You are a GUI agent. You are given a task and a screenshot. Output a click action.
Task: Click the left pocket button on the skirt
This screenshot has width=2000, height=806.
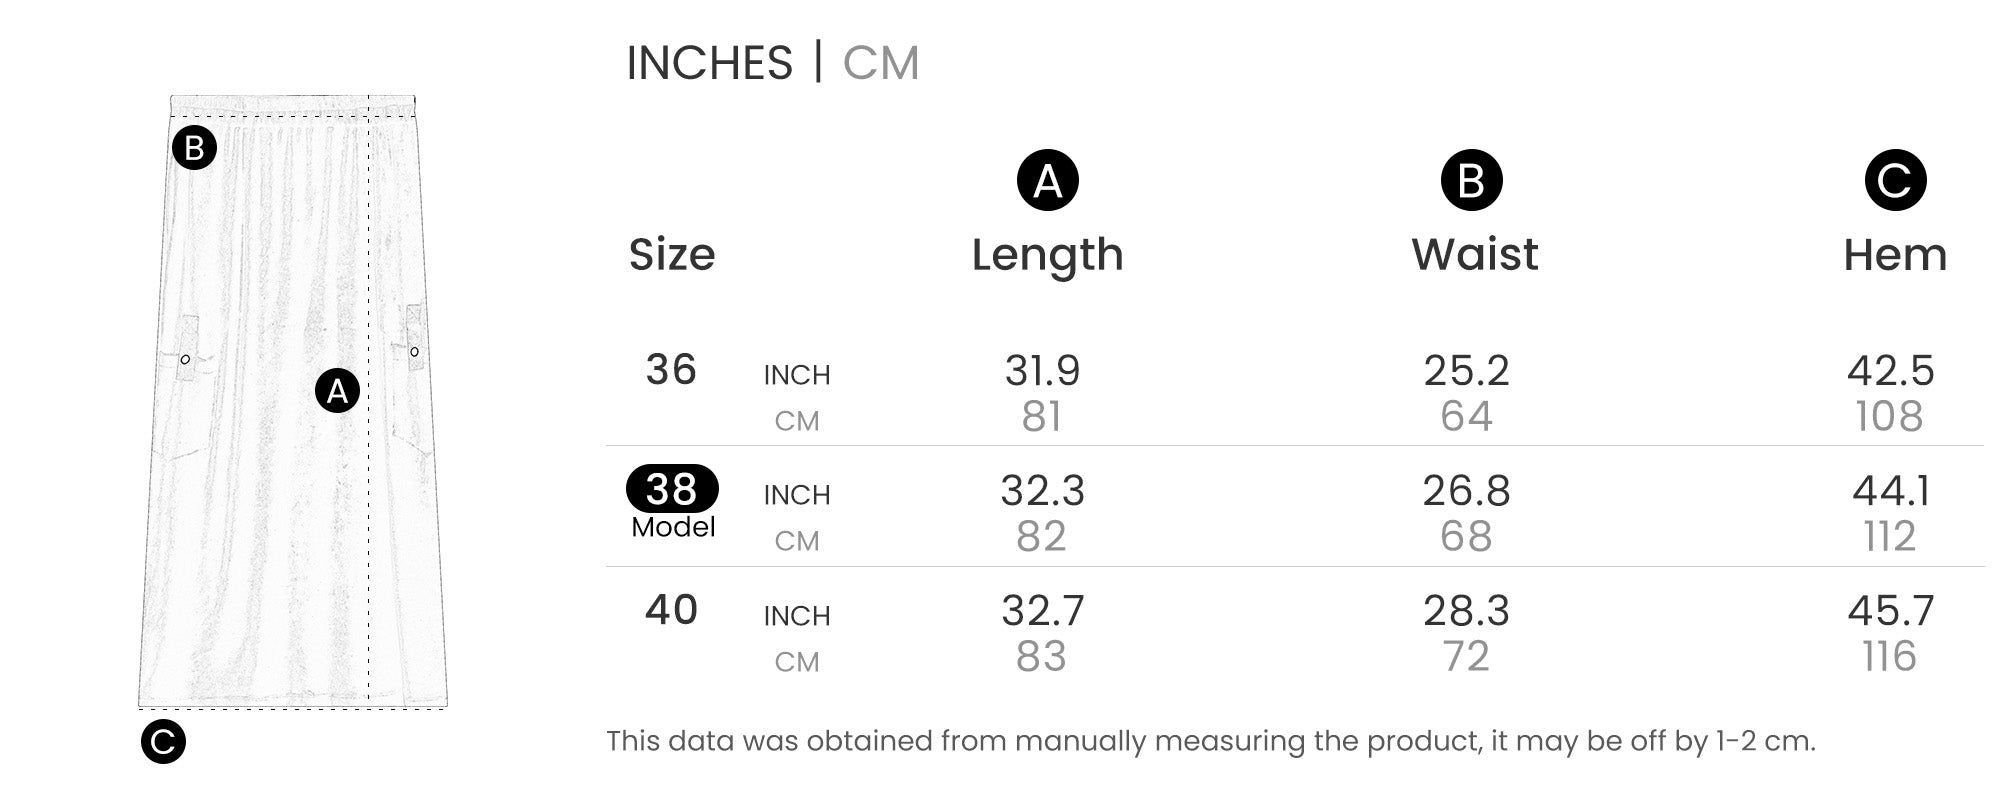coord(185,359)
